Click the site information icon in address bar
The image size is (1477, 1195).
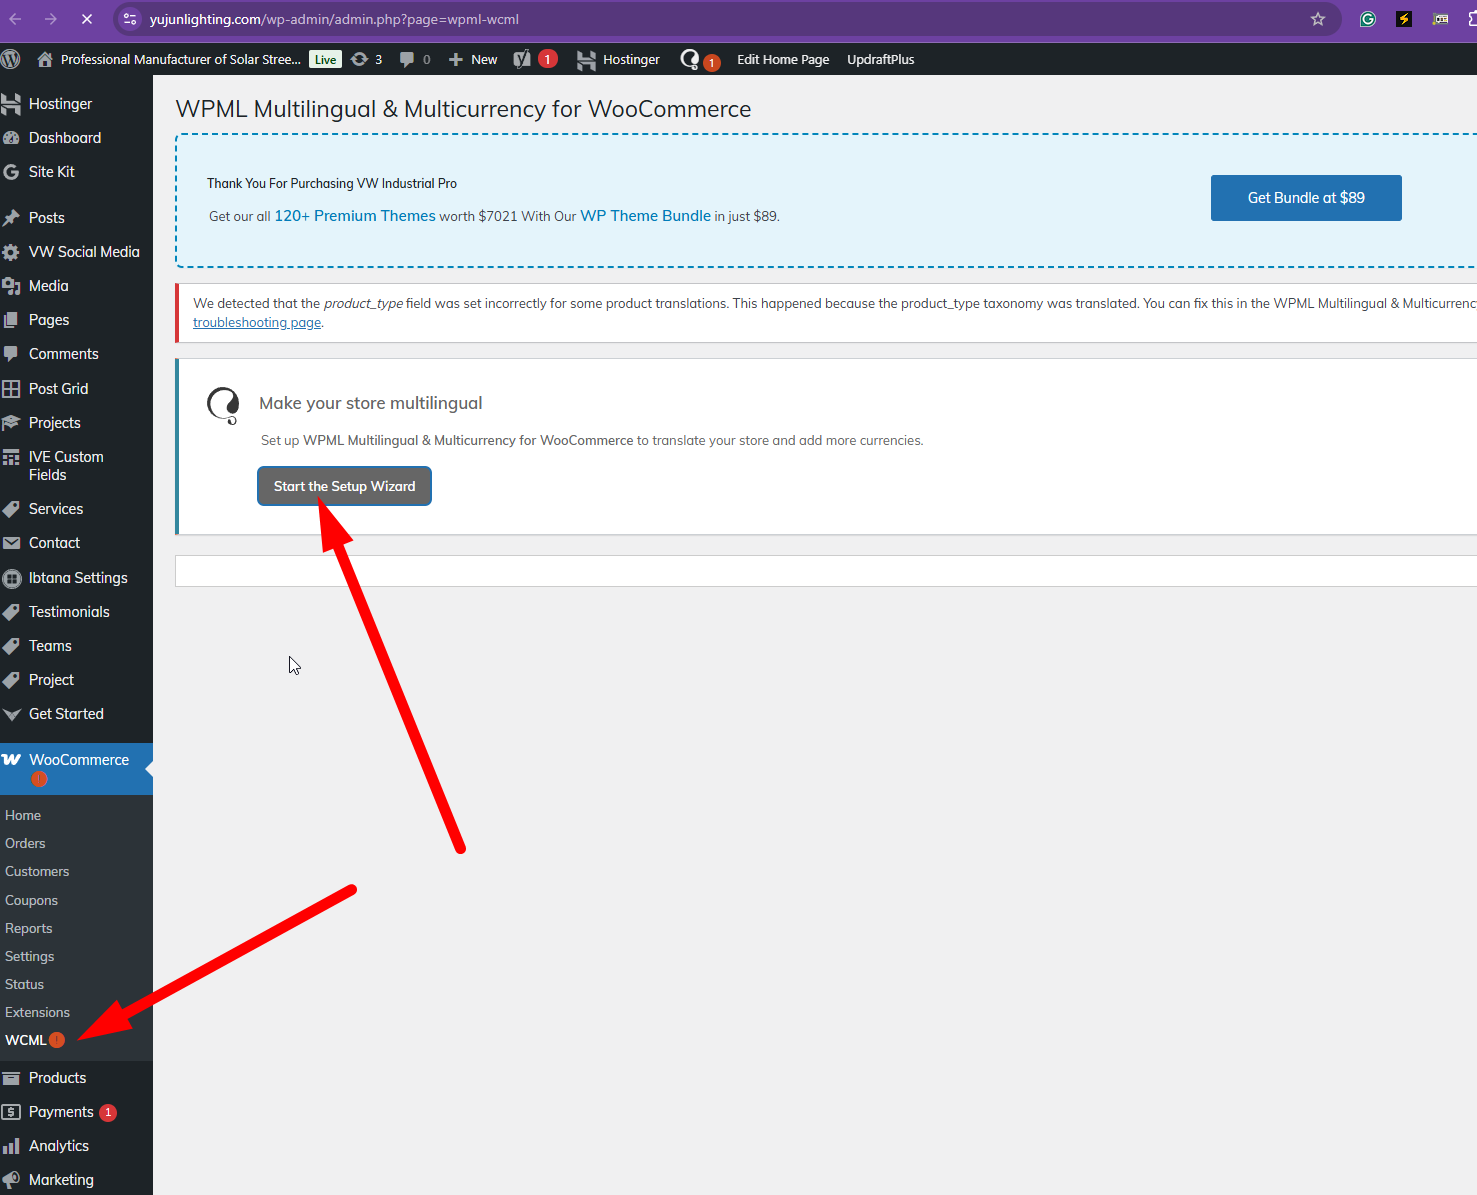[130, 19]
